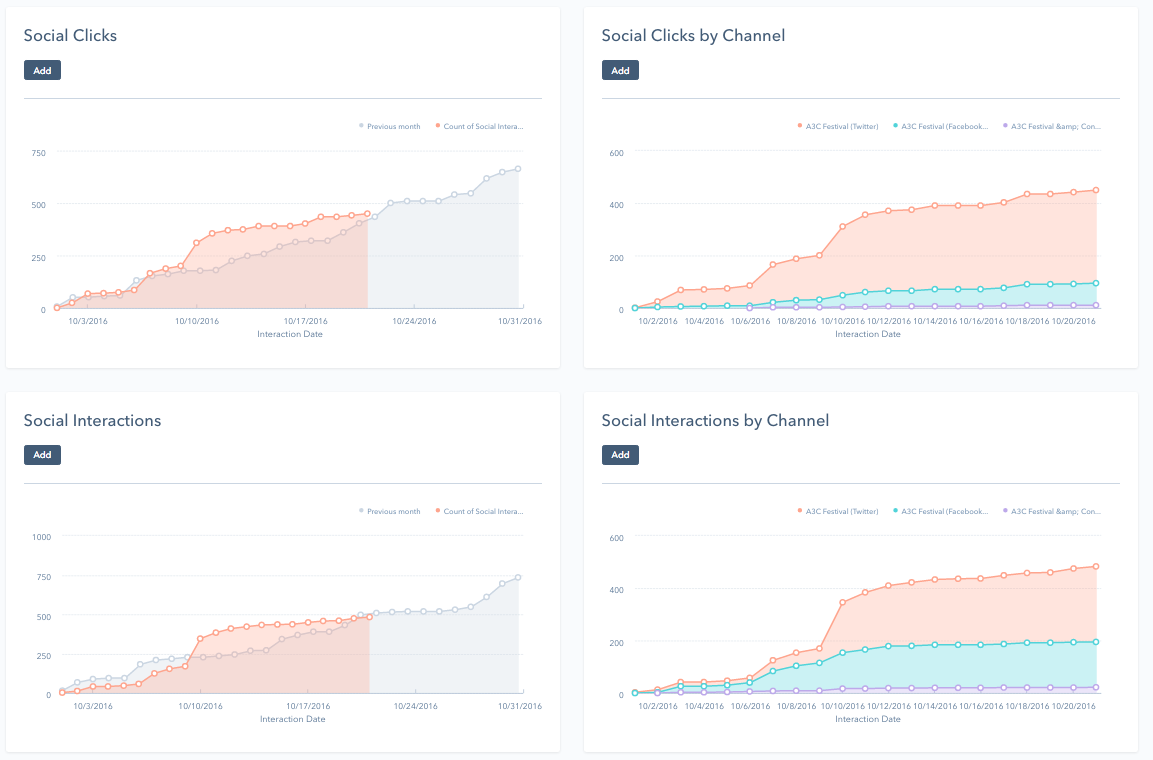Image resolution: width=1153 pixels, height=760 pixels.
Task: Click the Twitter legend marker in Social Interactions by Channel
Action: tap(800, 511)
